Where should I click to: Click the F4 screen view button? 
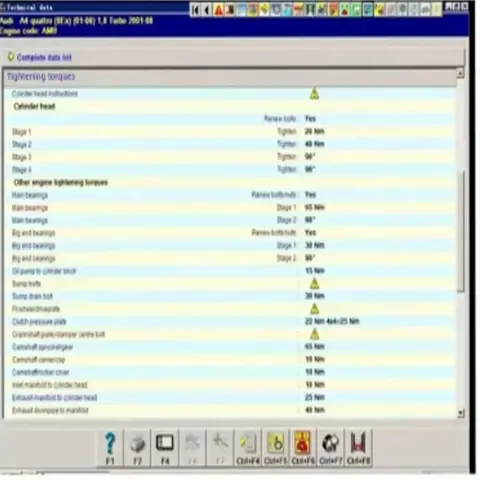click(x=165, y=448)
